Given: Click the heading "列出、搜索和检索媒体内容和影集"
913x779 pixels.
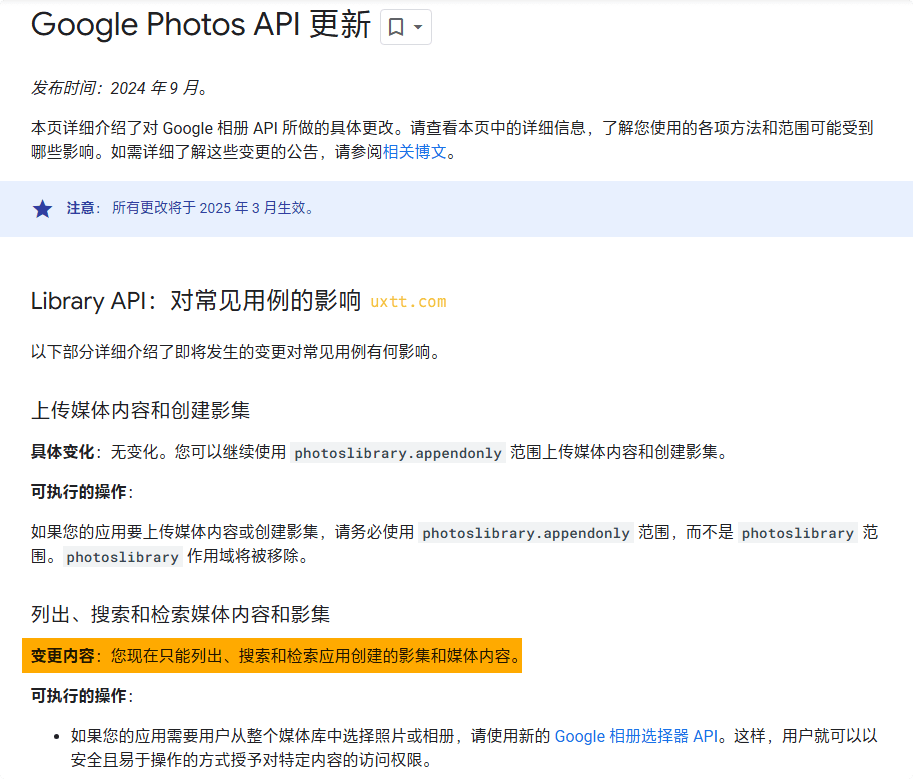Looking at the screenshot, I should [181, 614].
